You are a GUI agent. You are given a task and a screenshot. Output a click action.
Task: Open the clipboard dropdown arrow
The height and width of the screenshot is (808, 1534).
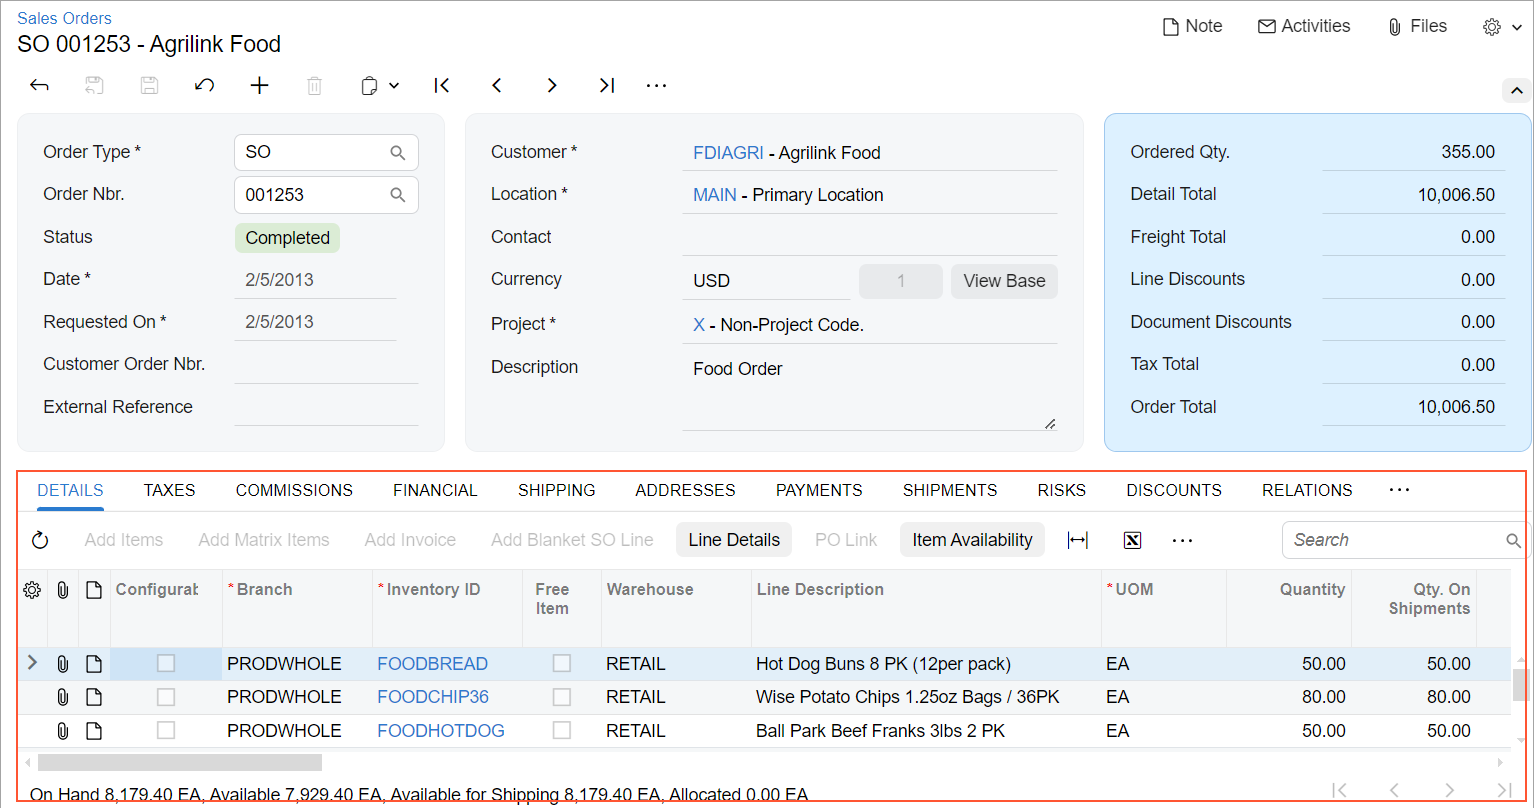[394, 86]
